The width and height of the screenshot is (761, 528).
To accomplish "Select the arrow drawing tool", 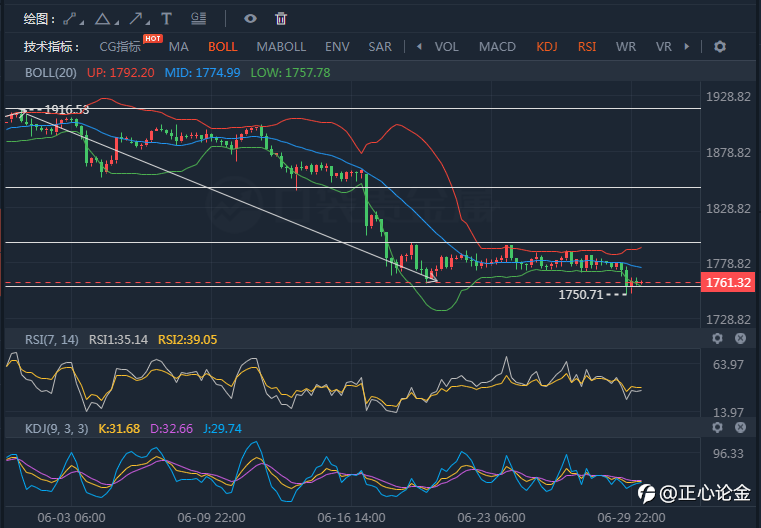I will pos(135,19).
